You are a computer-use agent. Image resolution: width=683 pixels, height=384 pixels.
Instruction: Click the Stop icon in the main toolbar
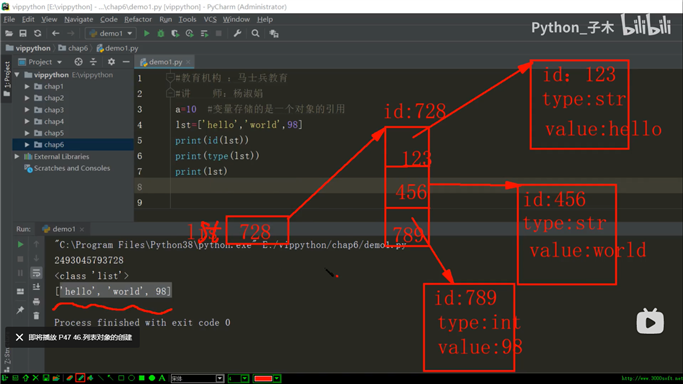pos(219,34)
